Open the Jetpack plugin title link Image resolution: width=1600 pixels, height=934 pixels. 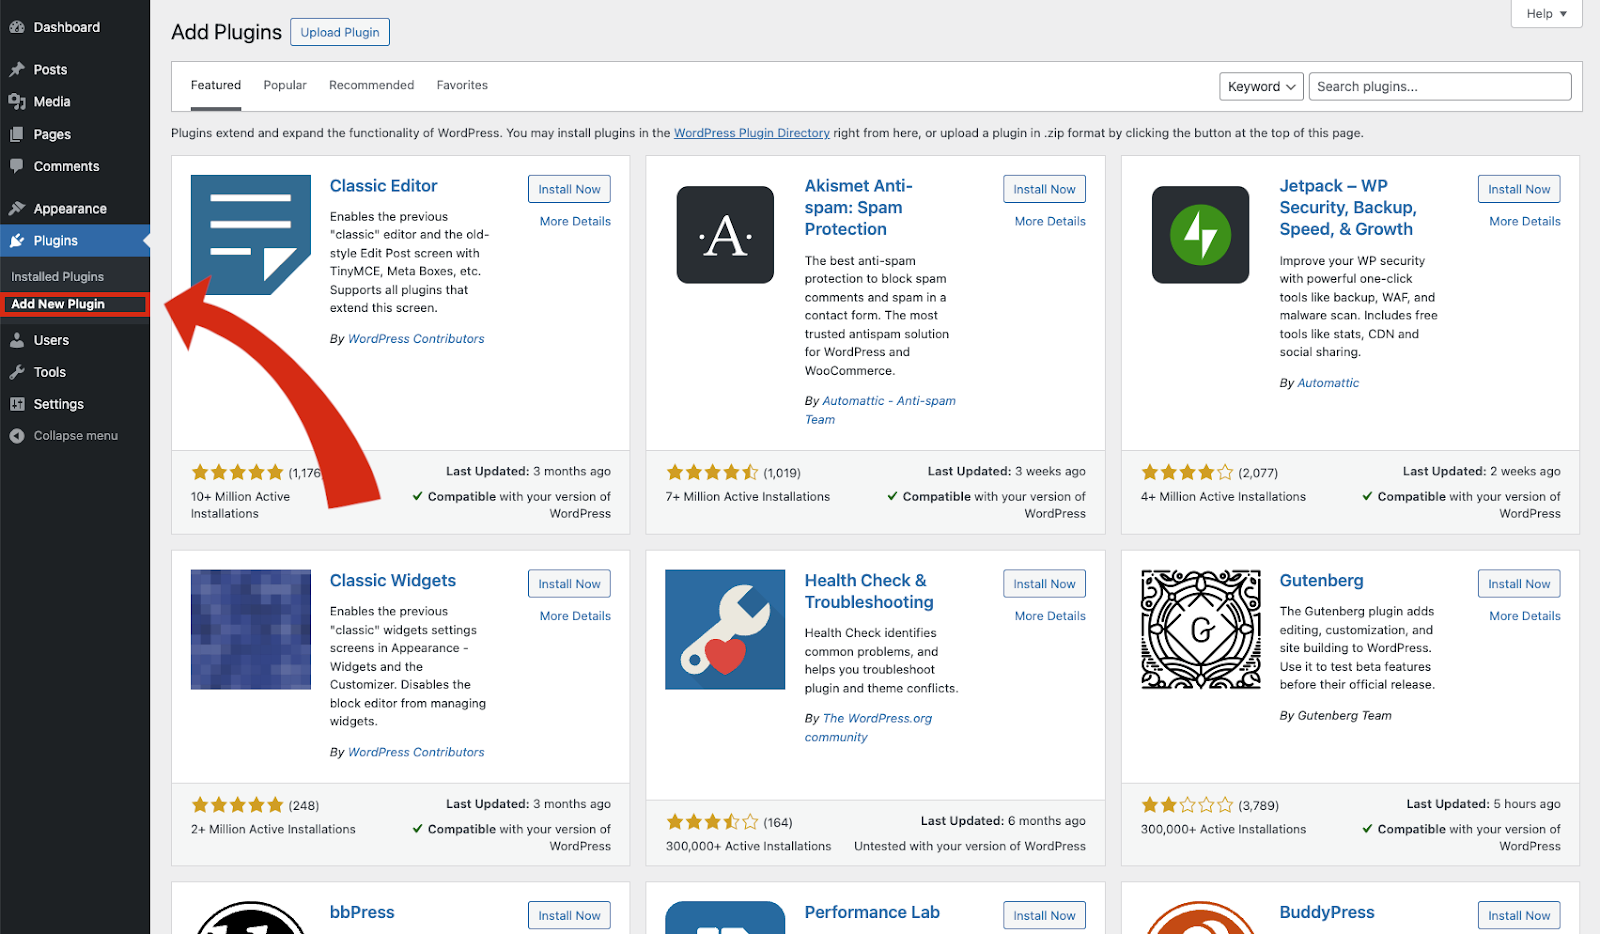(x=1347, y=208)
